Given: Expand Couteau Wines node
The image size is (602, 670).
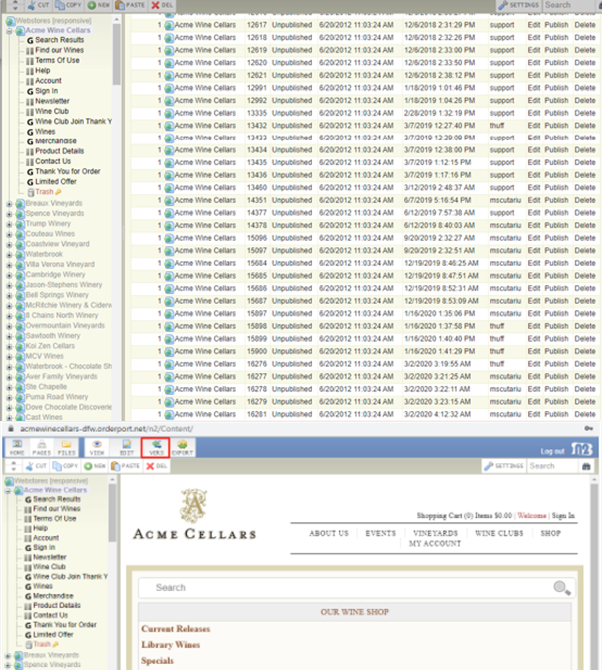Looking at the screenshot, I should [9, 235].
